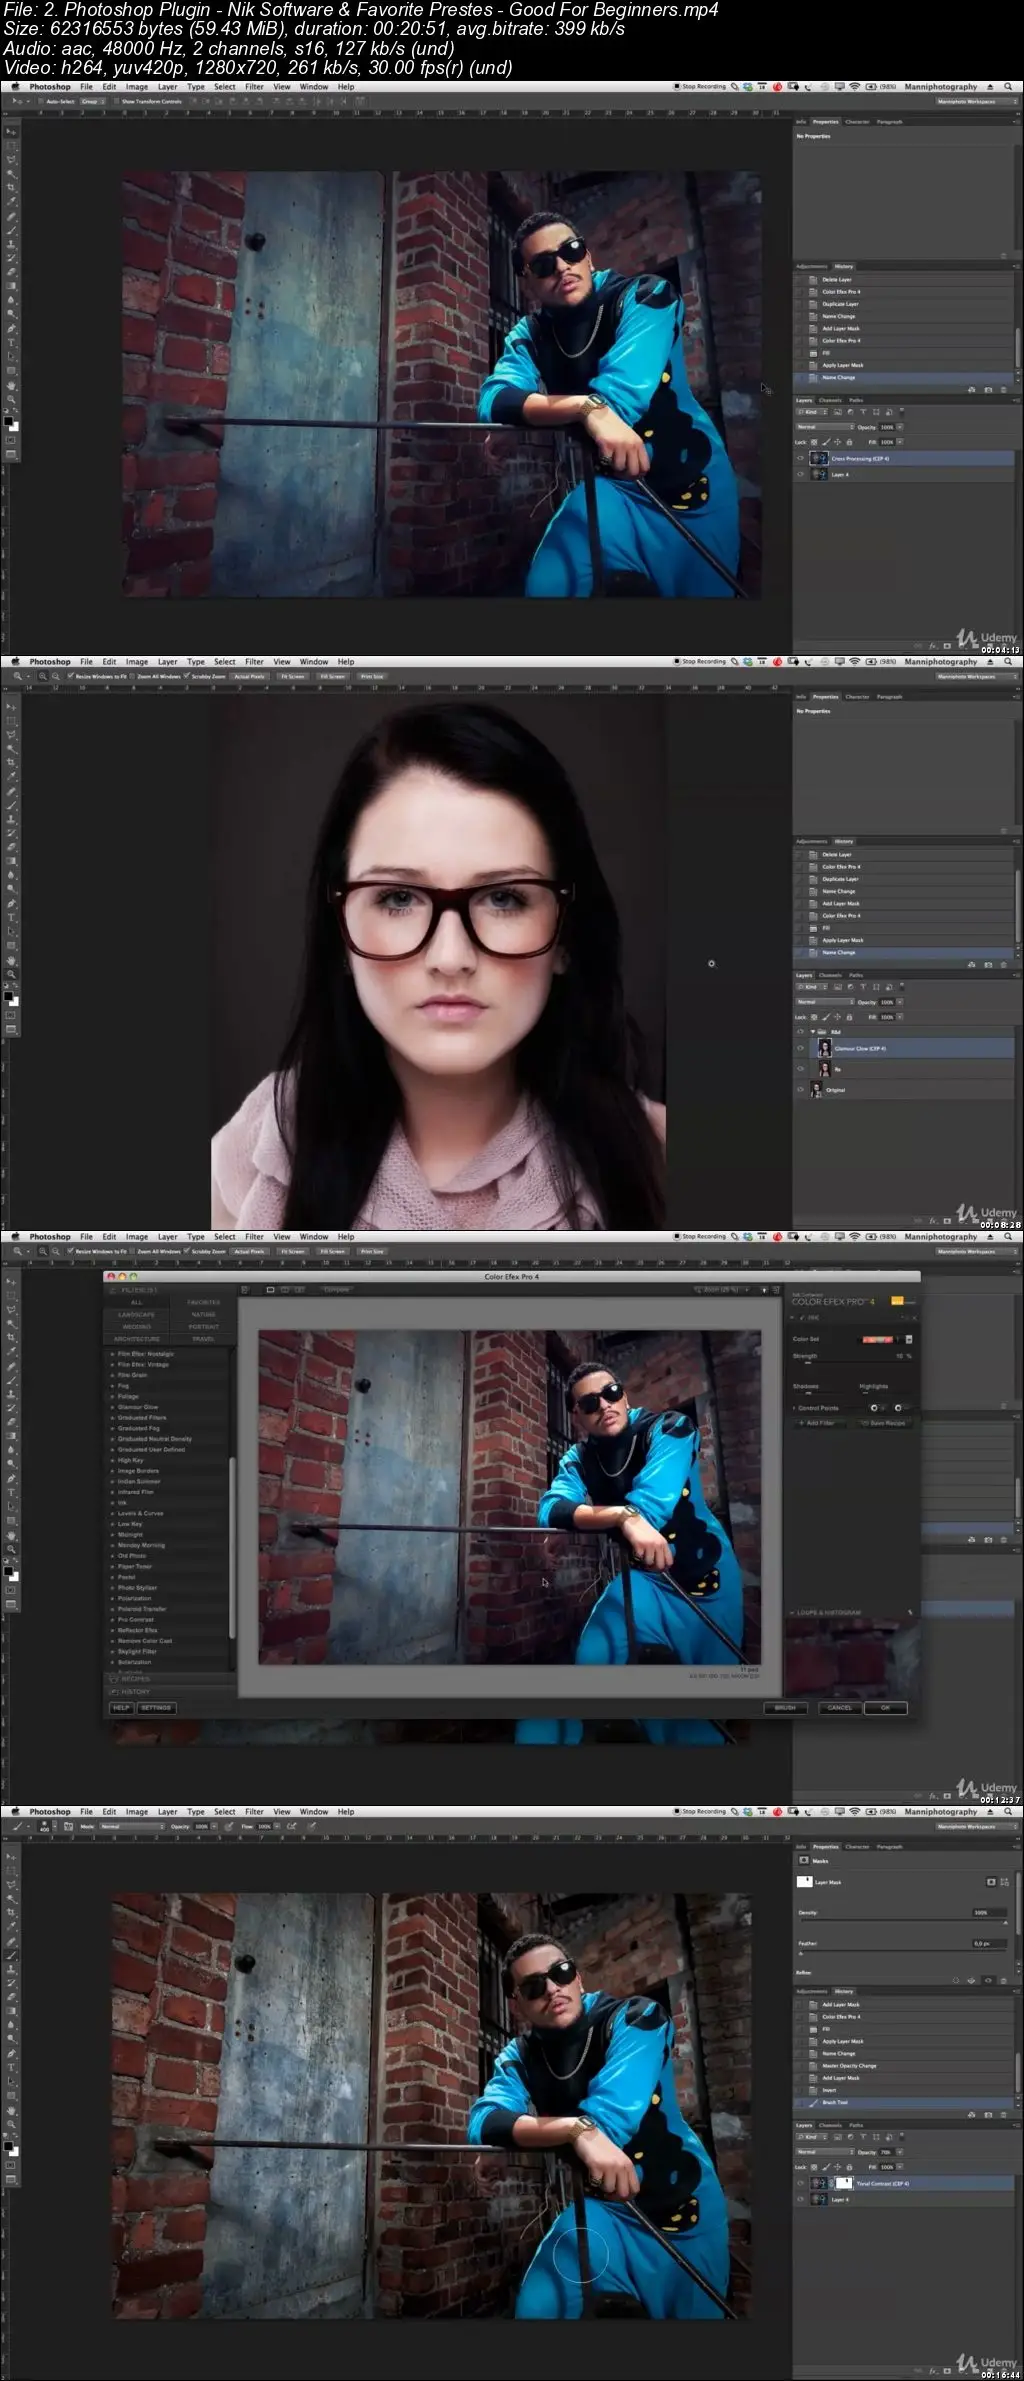1024x2381 pixels.
Task: Open SETTINGS in the Color Efex Pro window
Action: coord(156,1707)
